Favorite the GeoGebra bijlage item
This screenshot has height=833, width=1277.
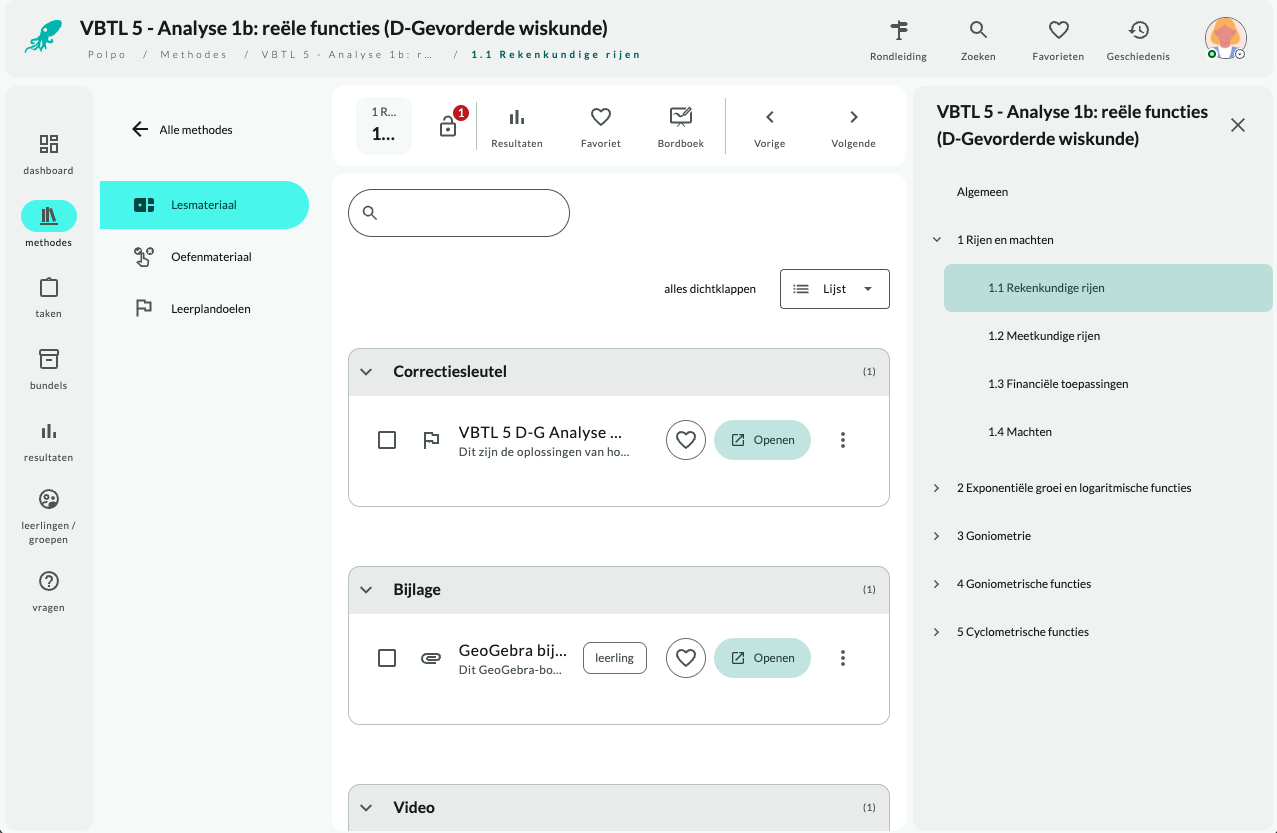686,658
